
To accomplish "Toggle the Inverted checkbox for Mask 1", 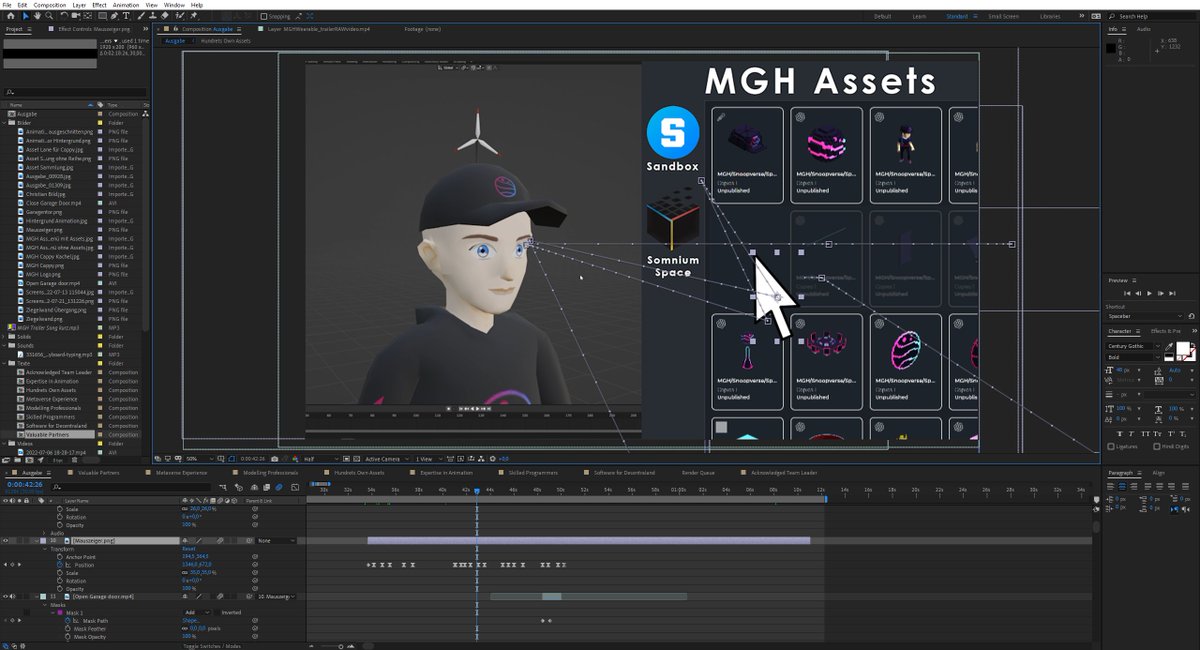I will pos(217,612).
